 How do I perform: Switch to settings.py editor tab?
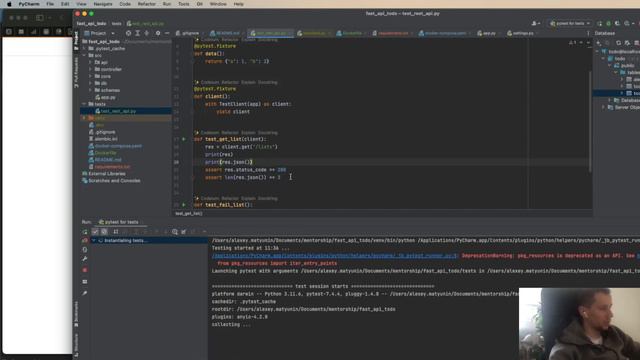(x=522, y=33)
